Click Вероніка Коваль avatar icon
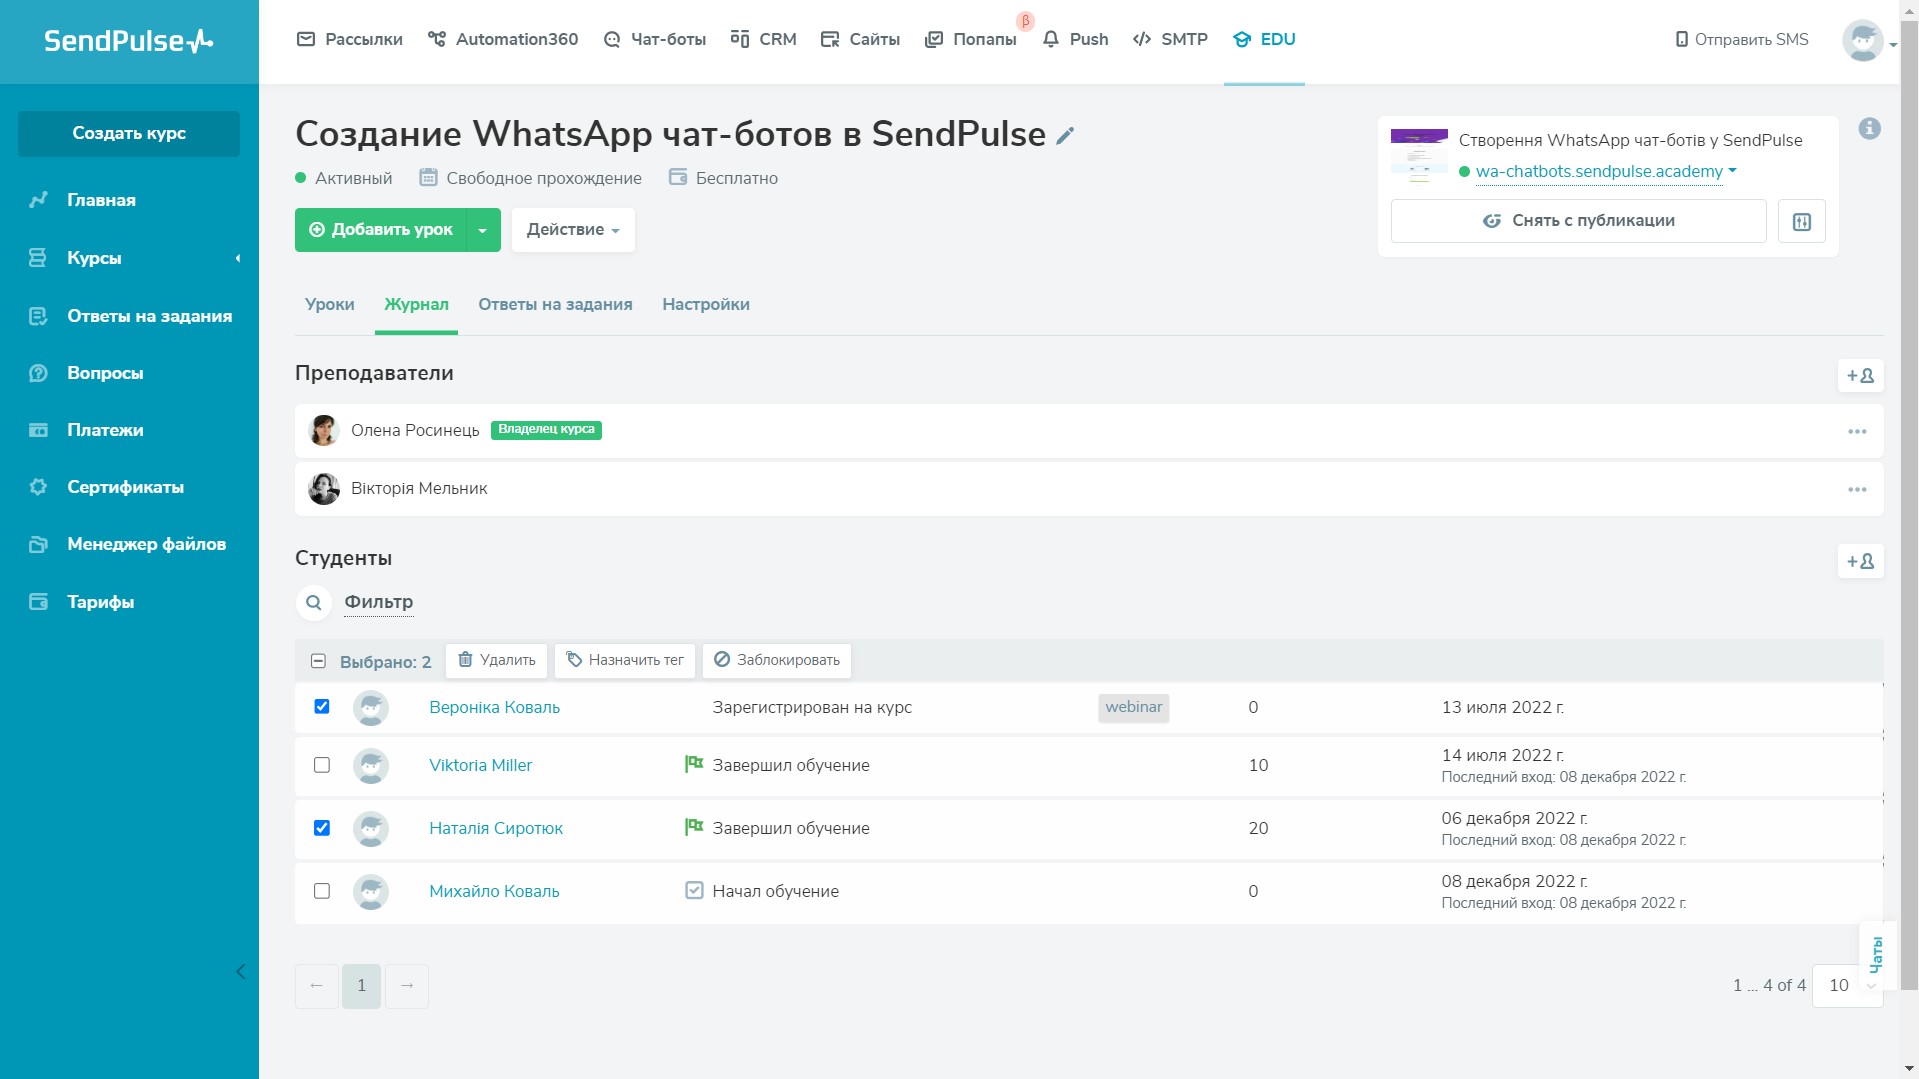Viewport: 1919px width, 1079px height. tap(371, 708)
